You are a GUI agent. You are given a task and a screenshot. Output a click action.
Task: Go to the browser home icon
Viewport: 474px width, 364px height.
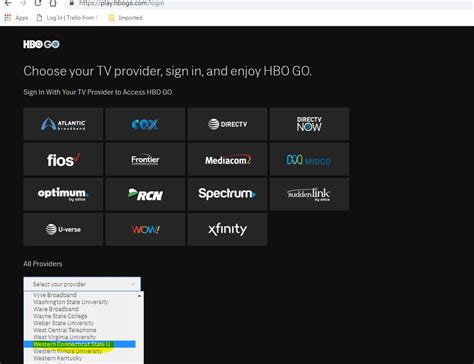(x=53, y=3)
